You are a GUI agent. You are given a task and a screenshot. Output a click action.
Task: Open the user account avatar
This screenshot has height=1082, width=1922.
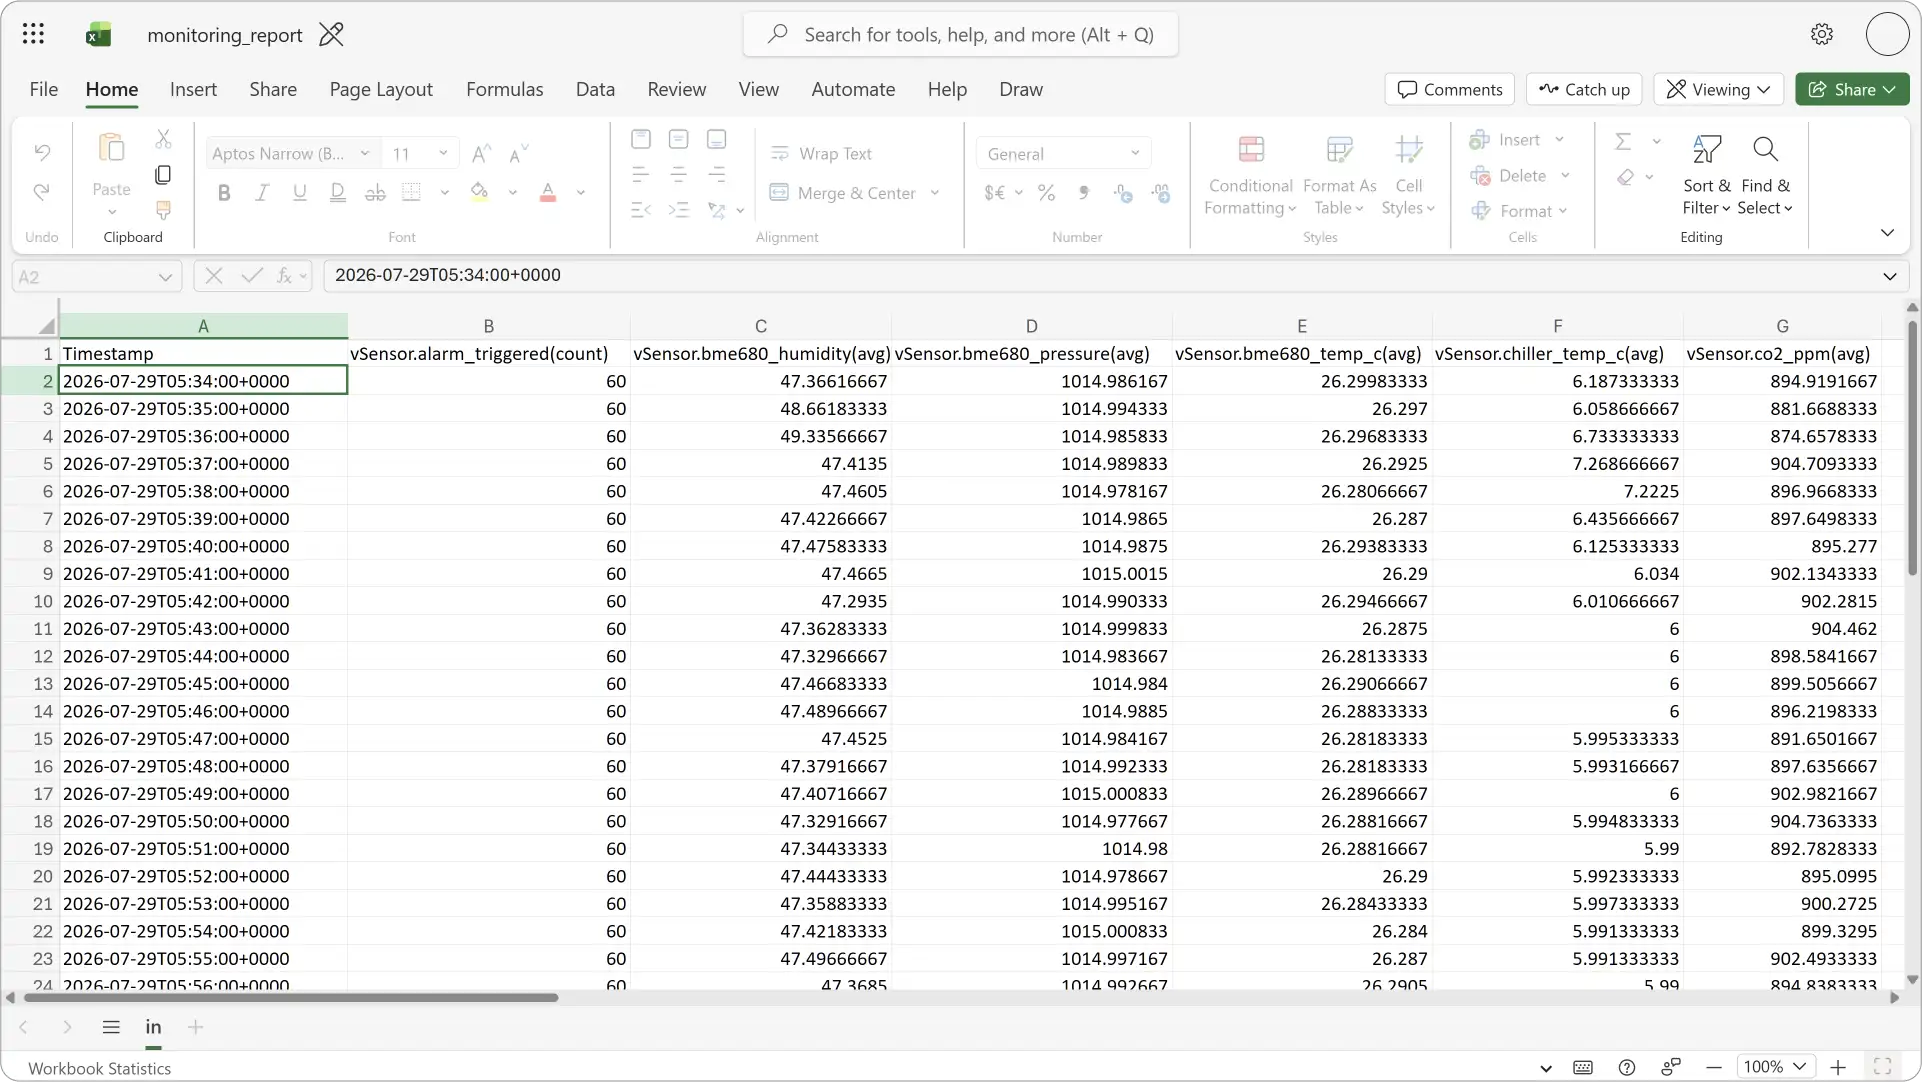coord(1887,34)
